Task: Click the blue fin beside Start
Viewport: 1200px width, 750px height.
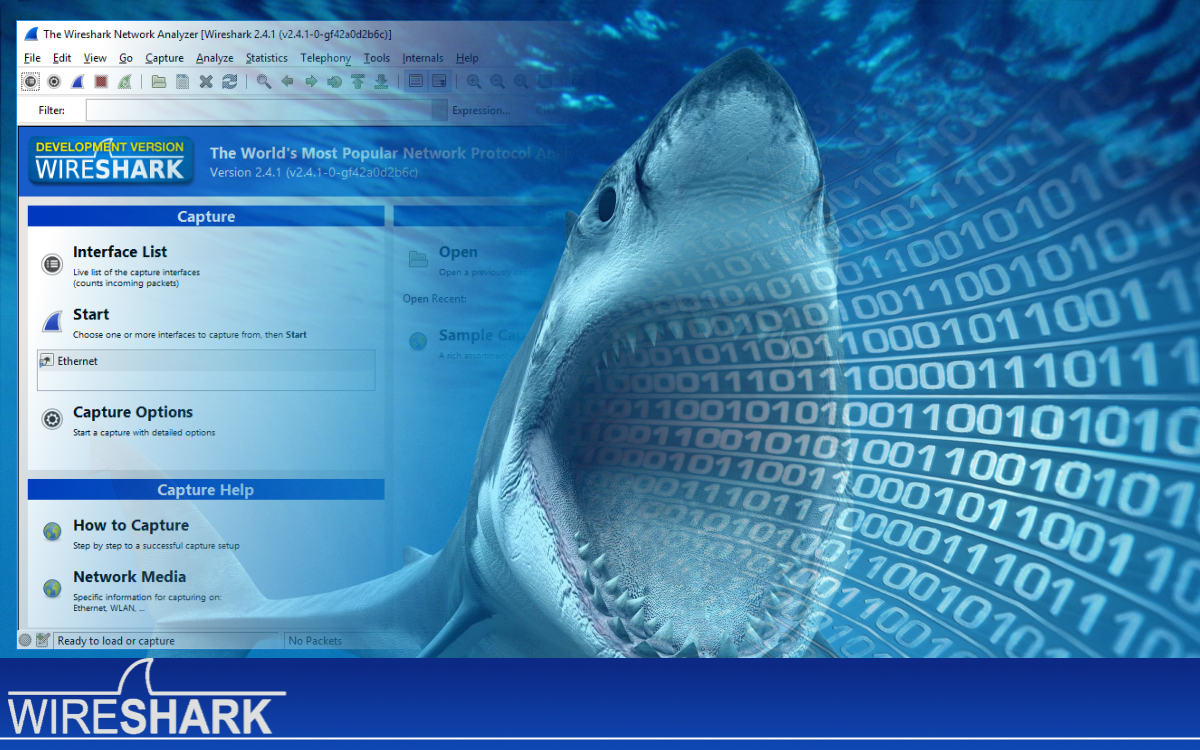Action: pos(52,322)
